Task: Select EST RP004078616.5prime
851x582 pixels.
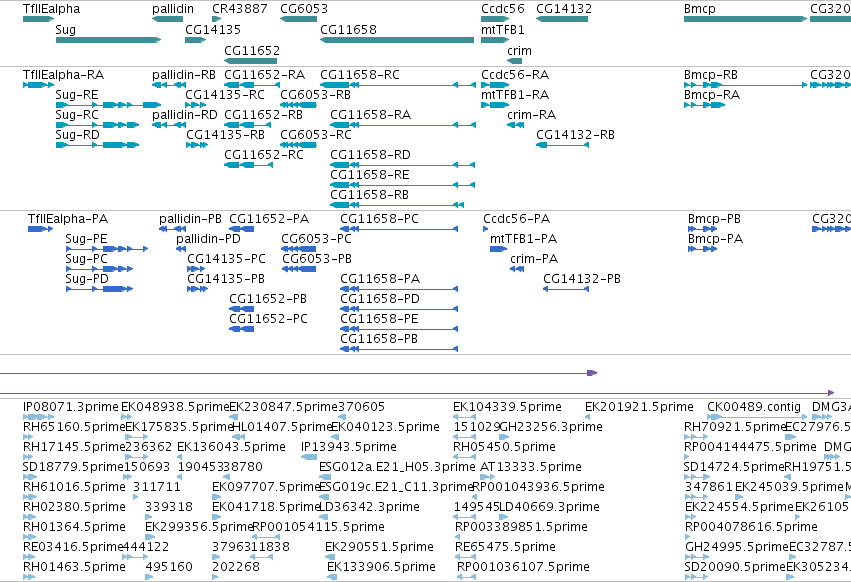Action: pyautogui.click(x=690, y=537)
